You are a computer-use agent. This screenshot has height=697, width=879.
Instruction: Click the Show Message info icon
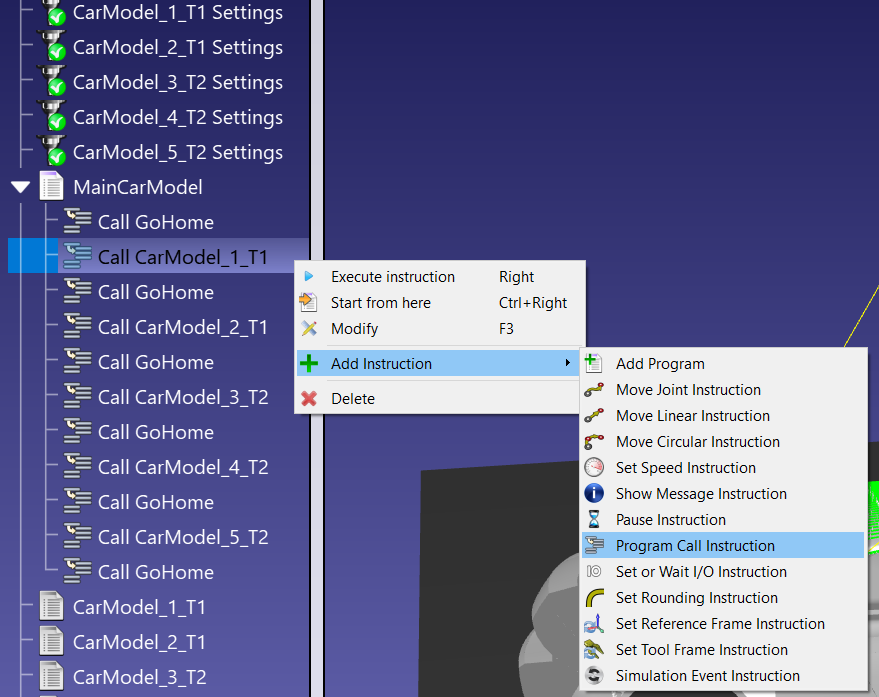pyautogui.click(x=594, y=494)
